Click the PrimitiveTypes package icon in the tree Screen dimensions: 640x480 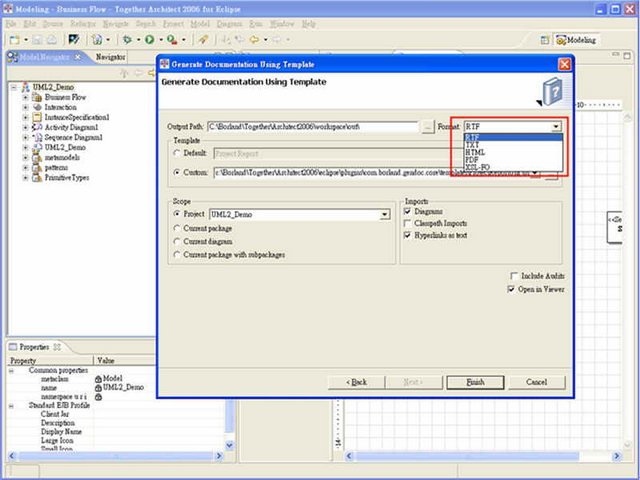click(37, 178)
